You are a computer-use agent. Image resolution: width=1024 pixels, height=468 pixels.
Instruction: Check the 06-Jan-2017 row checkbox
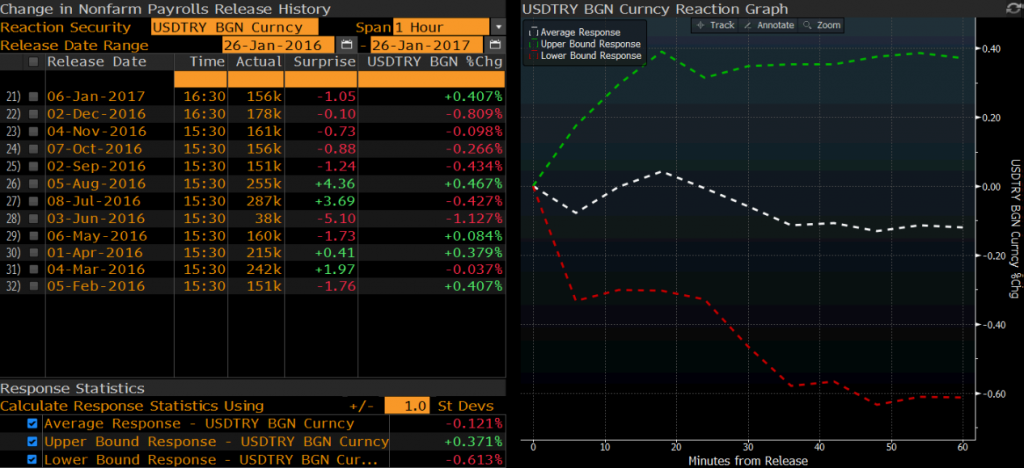coord(33,97)
